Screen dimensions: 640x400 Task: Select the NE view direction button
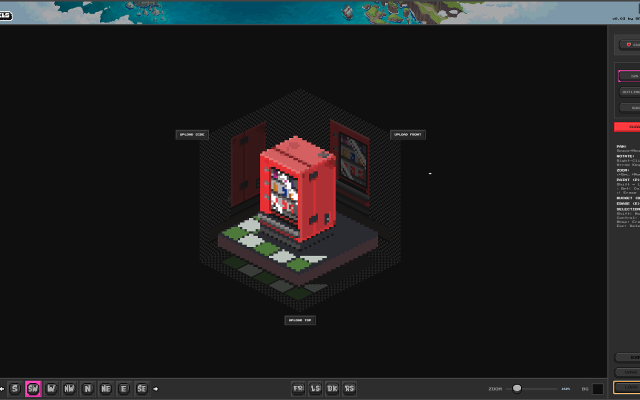point(106,389)
